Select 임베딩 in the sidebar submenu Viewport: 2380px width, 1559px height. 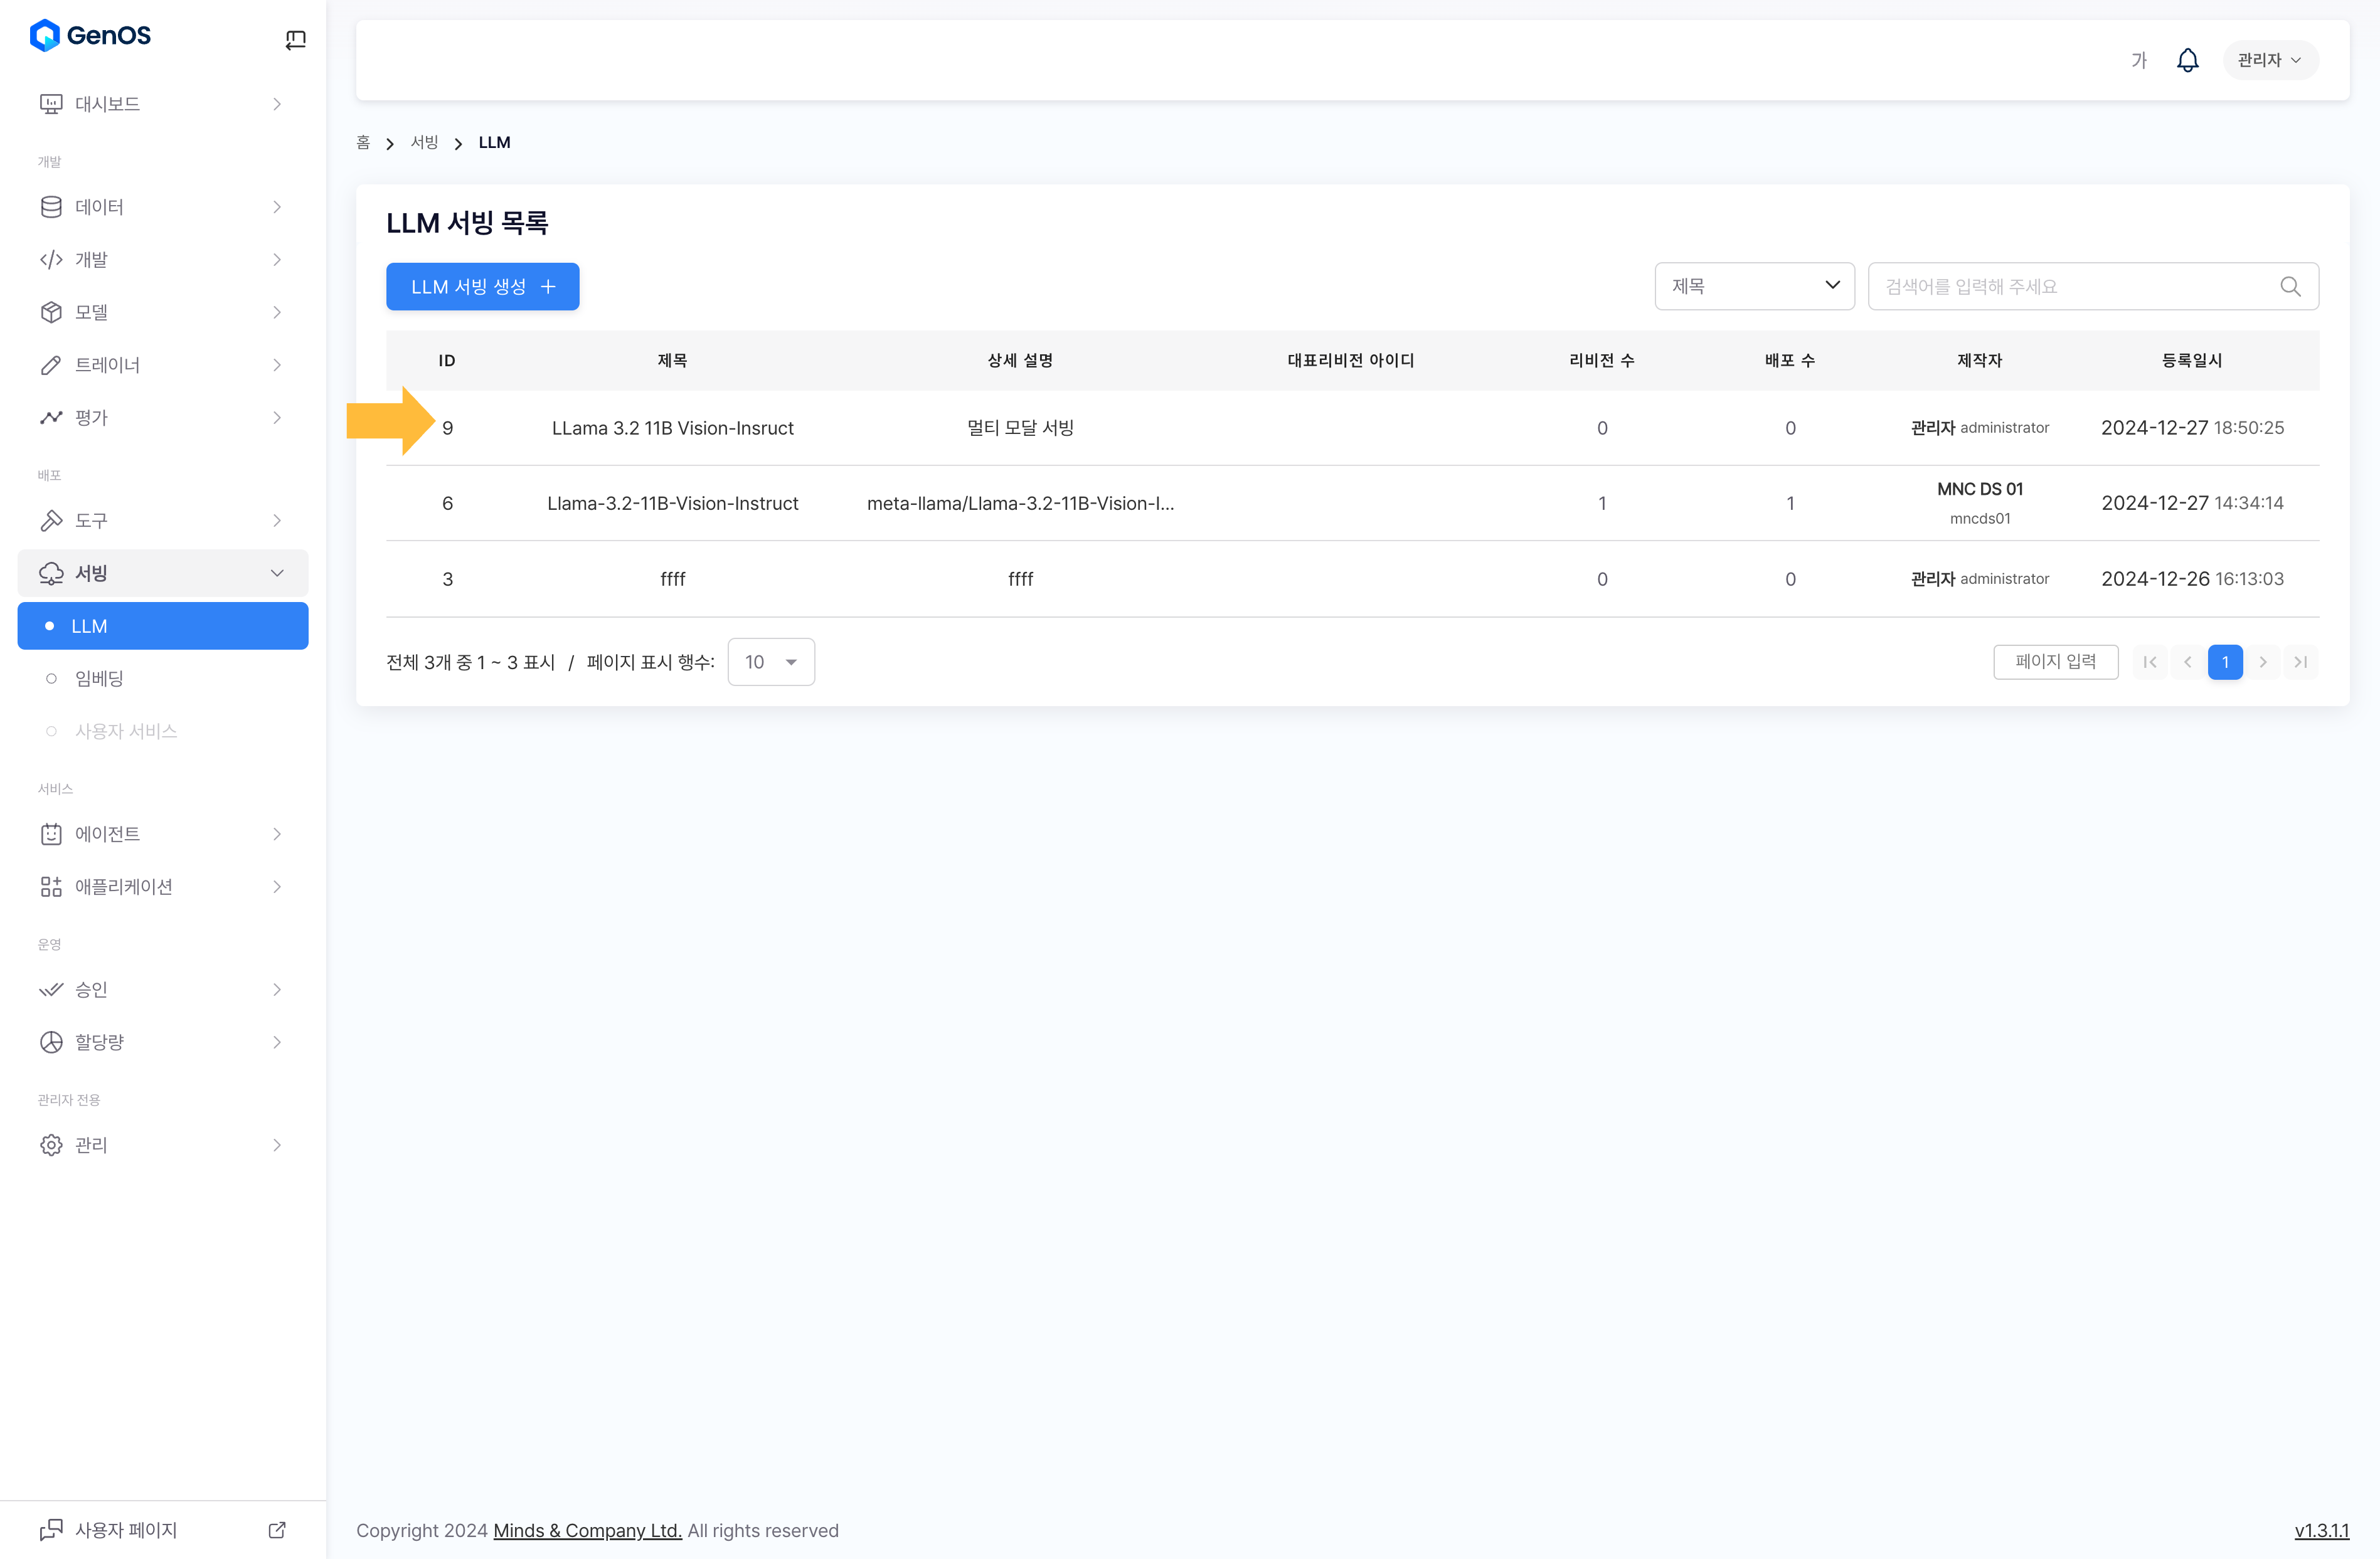[x=99, y=679]
